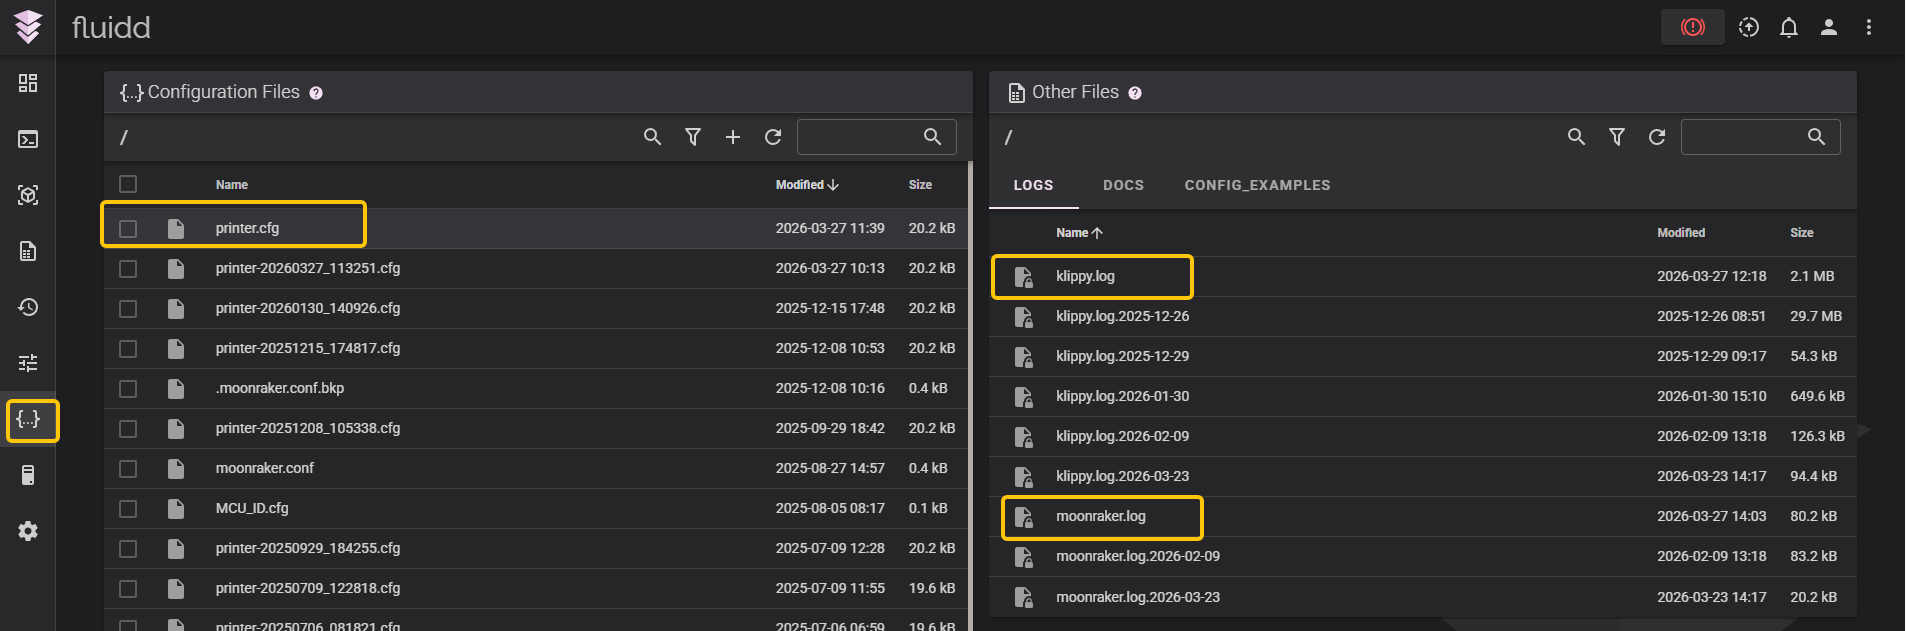Click the Other Files search field

tap(1745, 137)
